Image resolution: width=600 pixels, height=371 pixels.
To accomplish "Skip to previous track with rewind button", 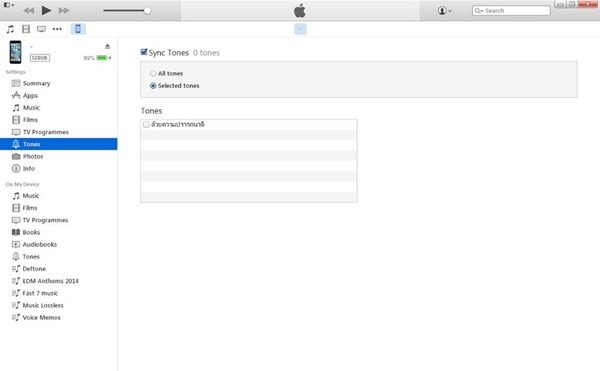I will pos(29,10).
